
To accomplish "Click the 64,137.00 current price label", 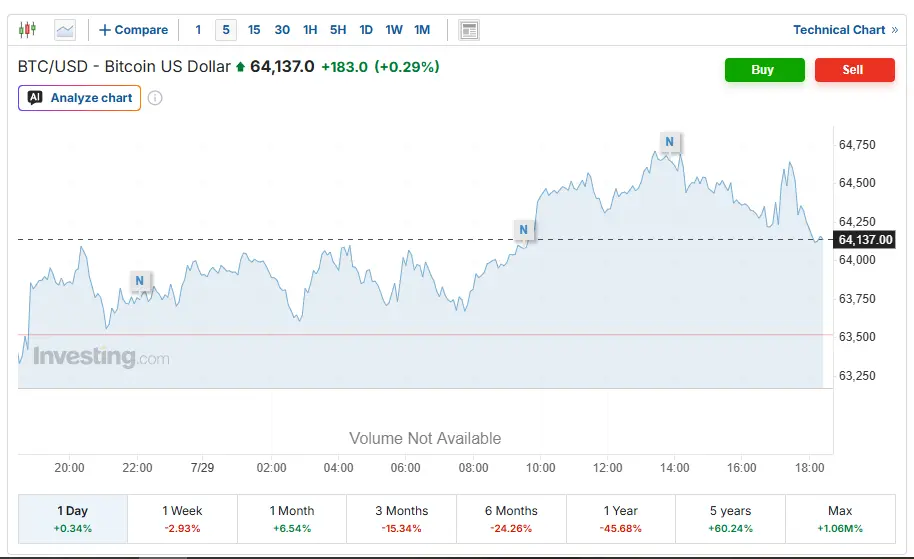I will (x=865, y=240).
